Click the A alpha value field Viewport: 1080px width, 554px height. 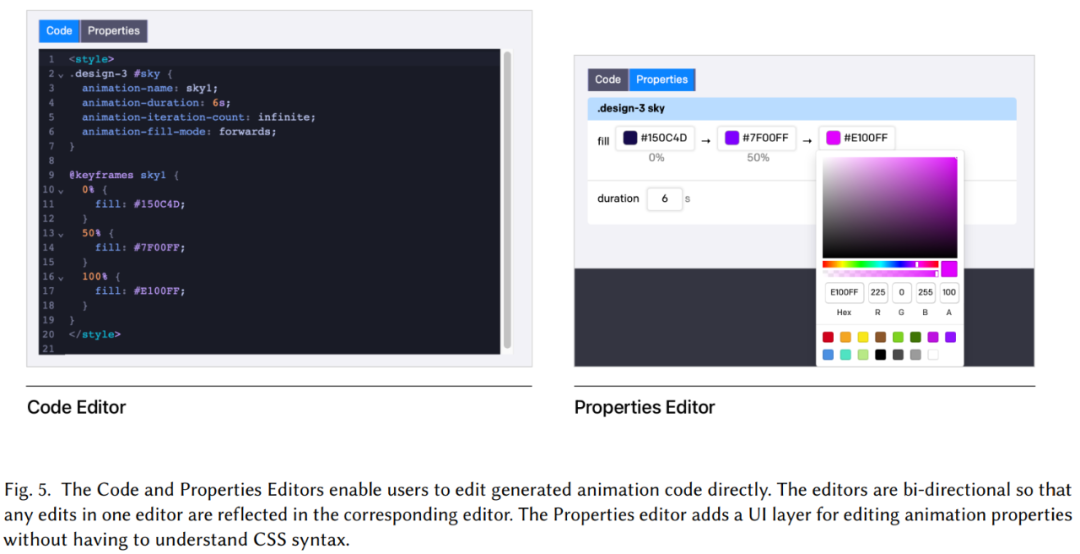(949, 293)
